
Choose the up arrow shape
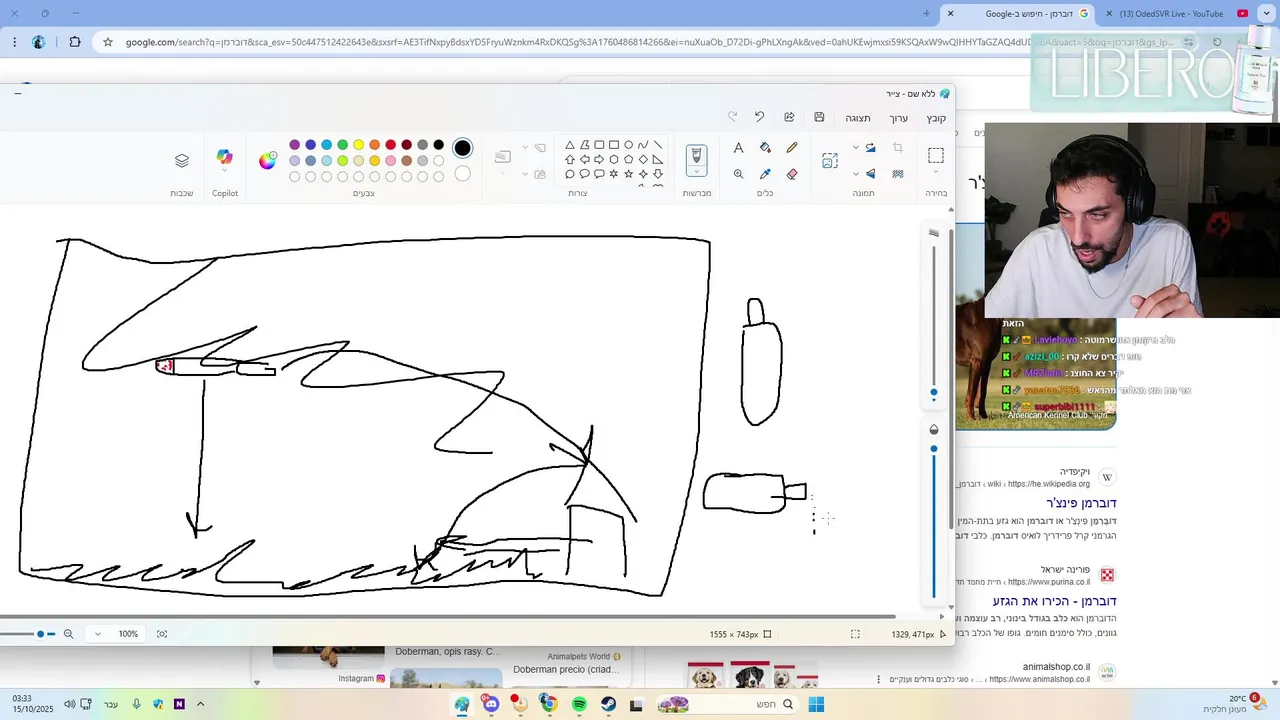pos(570,159)
